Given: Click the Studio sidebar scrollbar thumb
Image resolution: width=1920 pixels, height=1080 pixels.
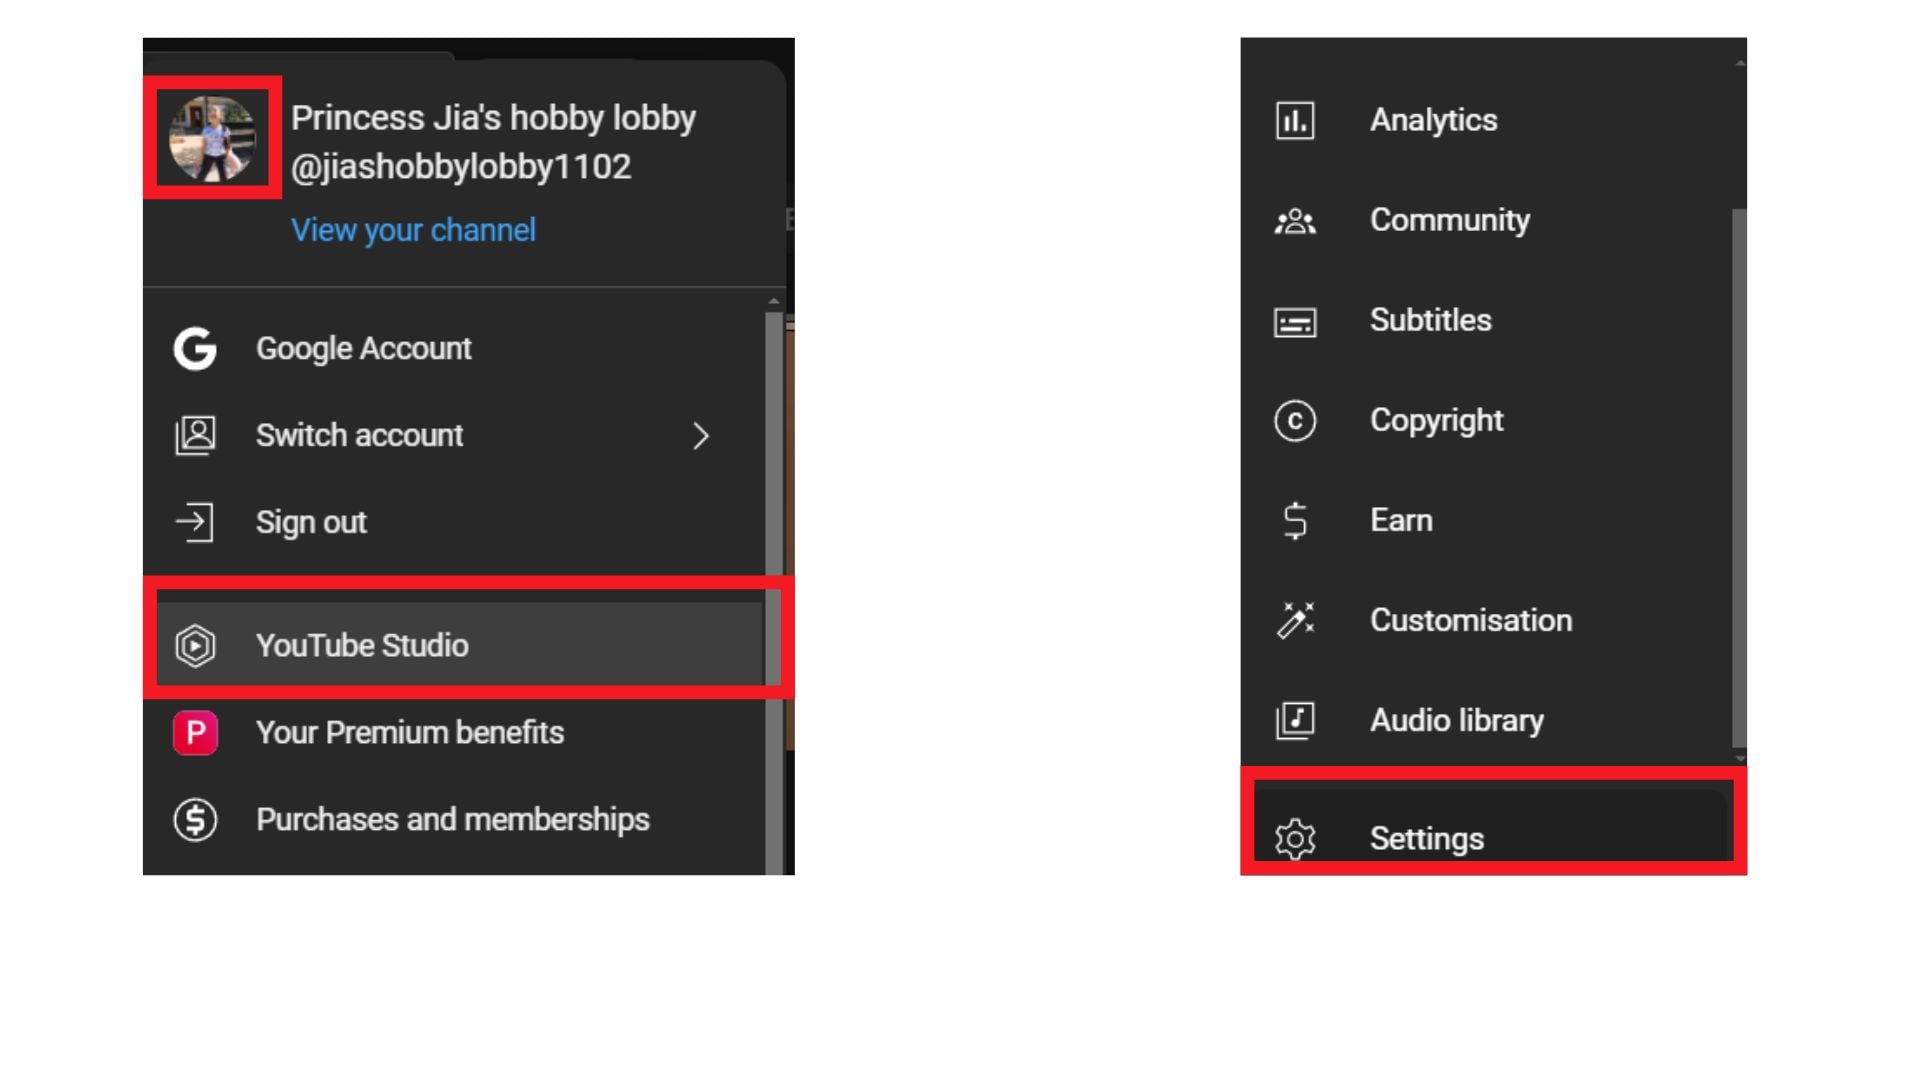Looking at the screenshot, I should coord(1739,478).
